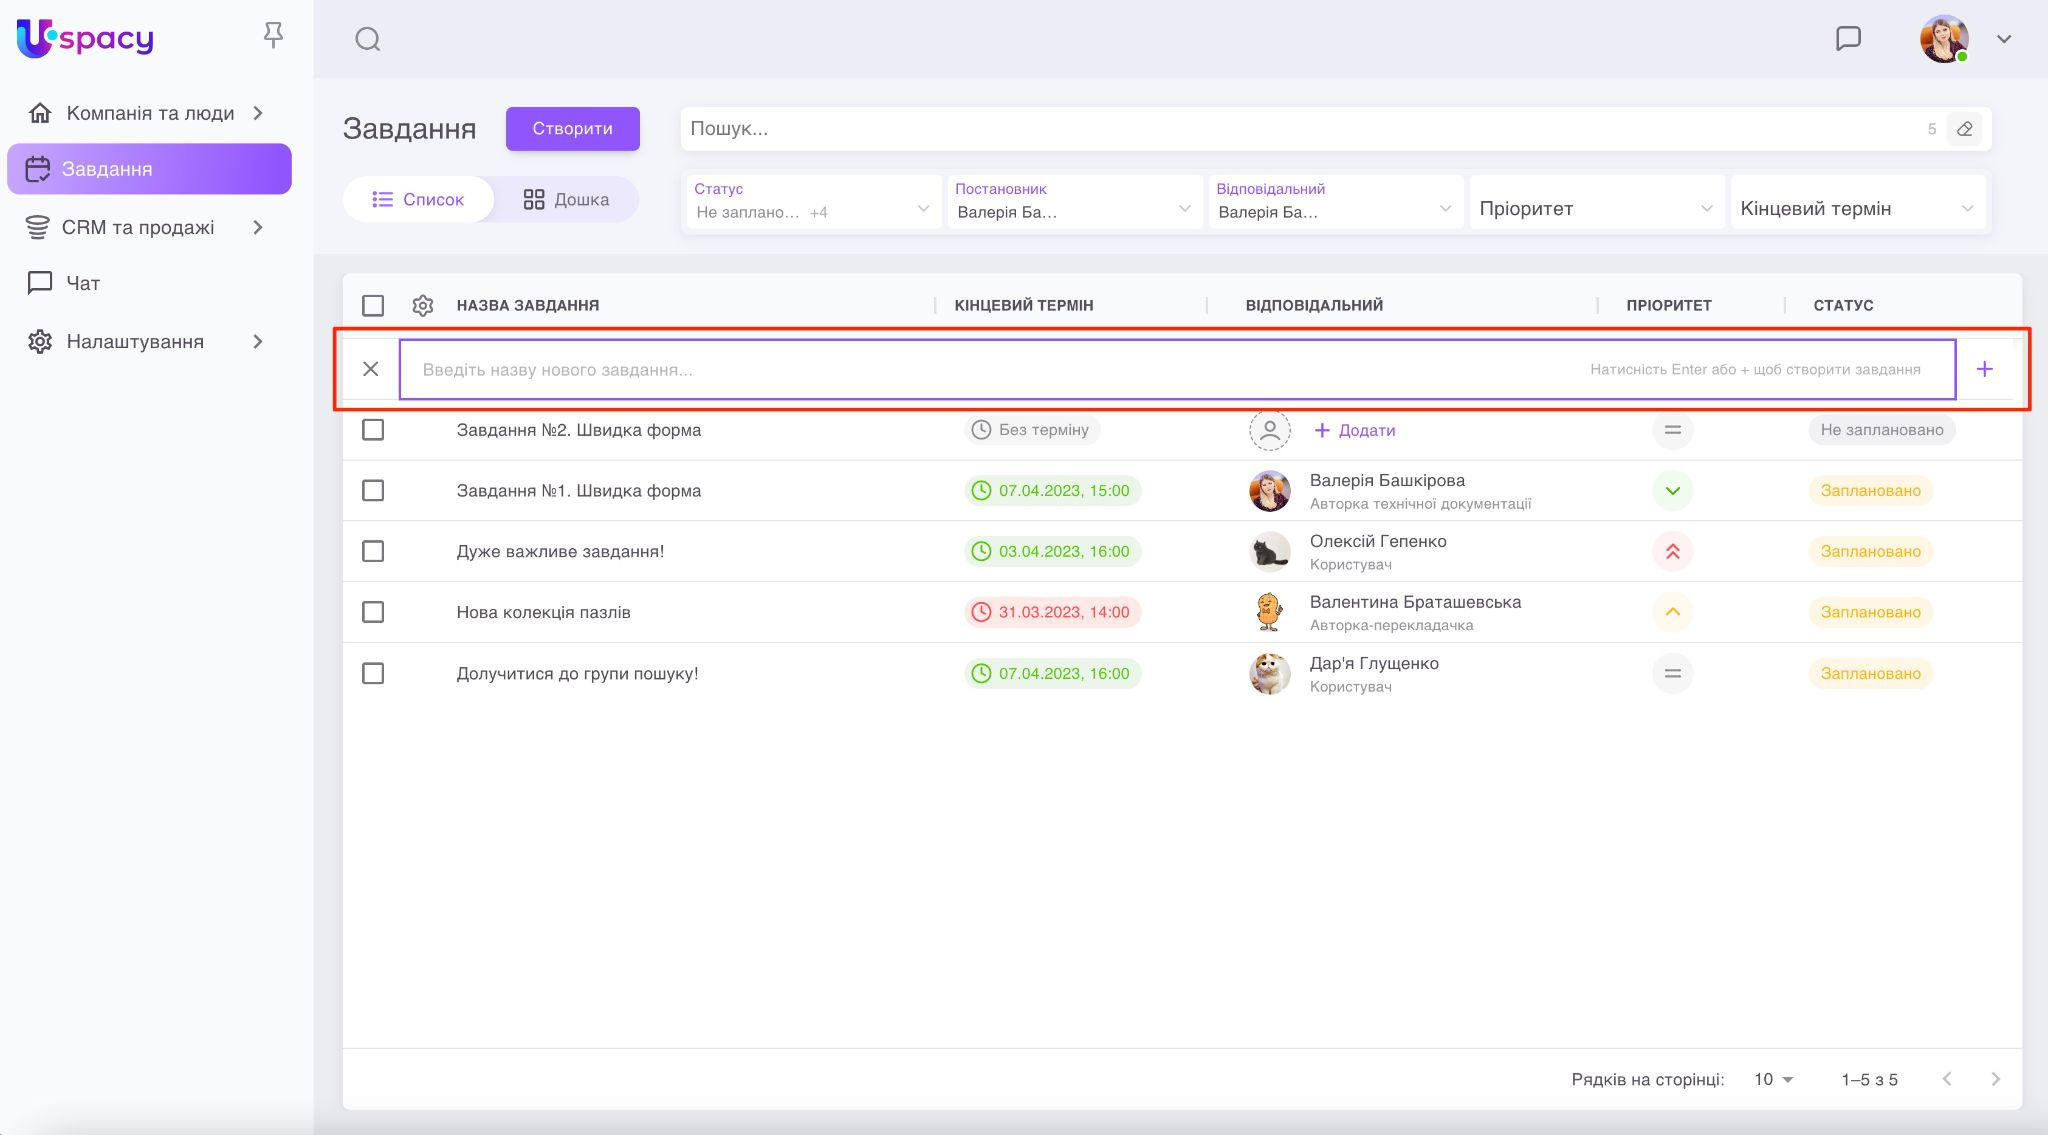
Task: Change rows per page dropdown value
Action: coord(1773,1079)
